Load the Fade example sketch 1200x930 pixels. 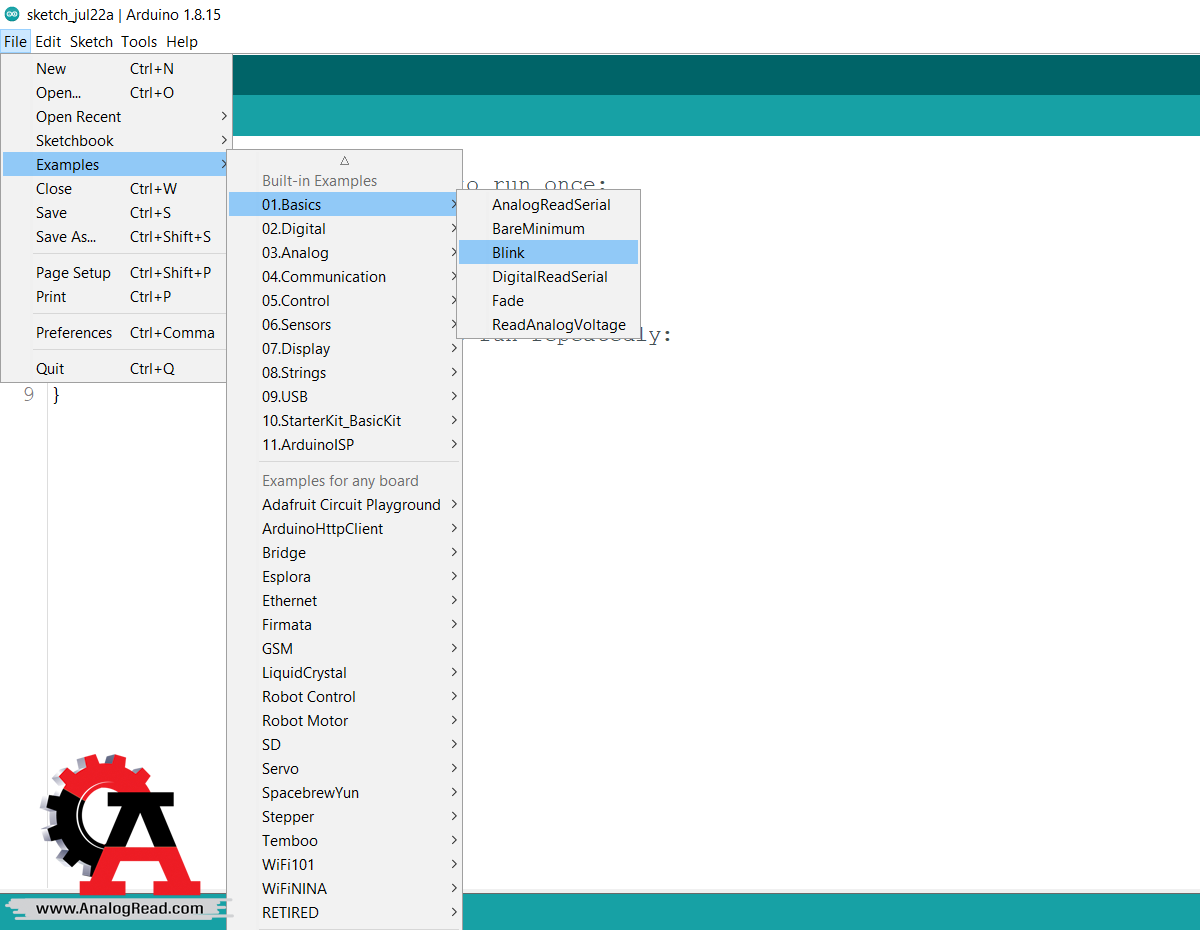[548, 301]
